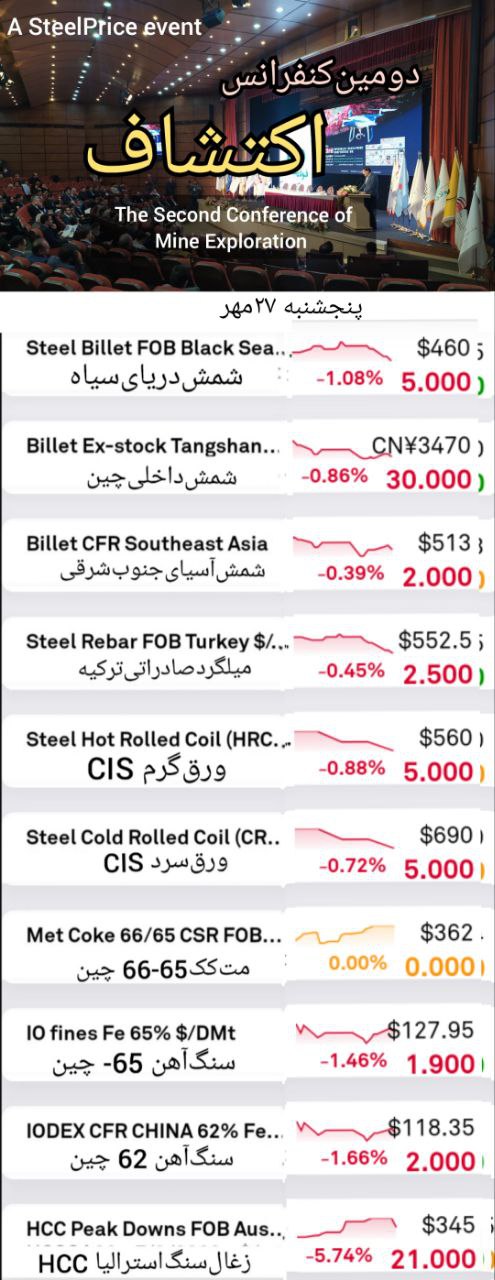Select Billet CFR Southeast Asia listing

[247, 558]
